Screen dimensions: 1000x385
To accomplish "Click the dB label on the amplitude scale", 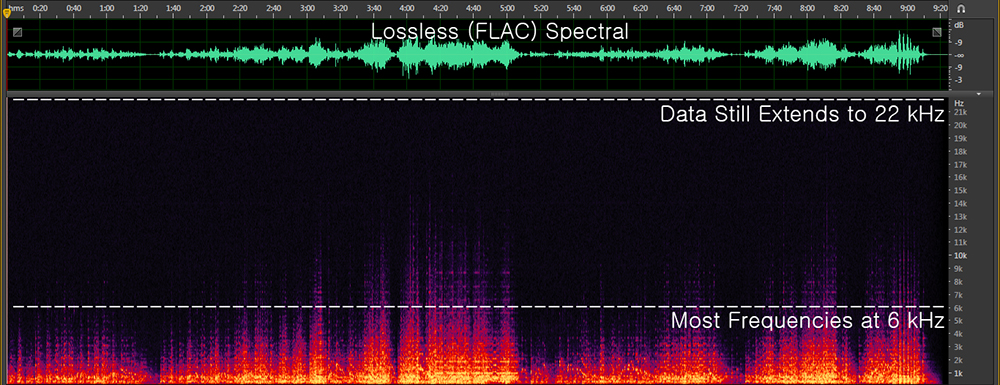I will [959, 26].
